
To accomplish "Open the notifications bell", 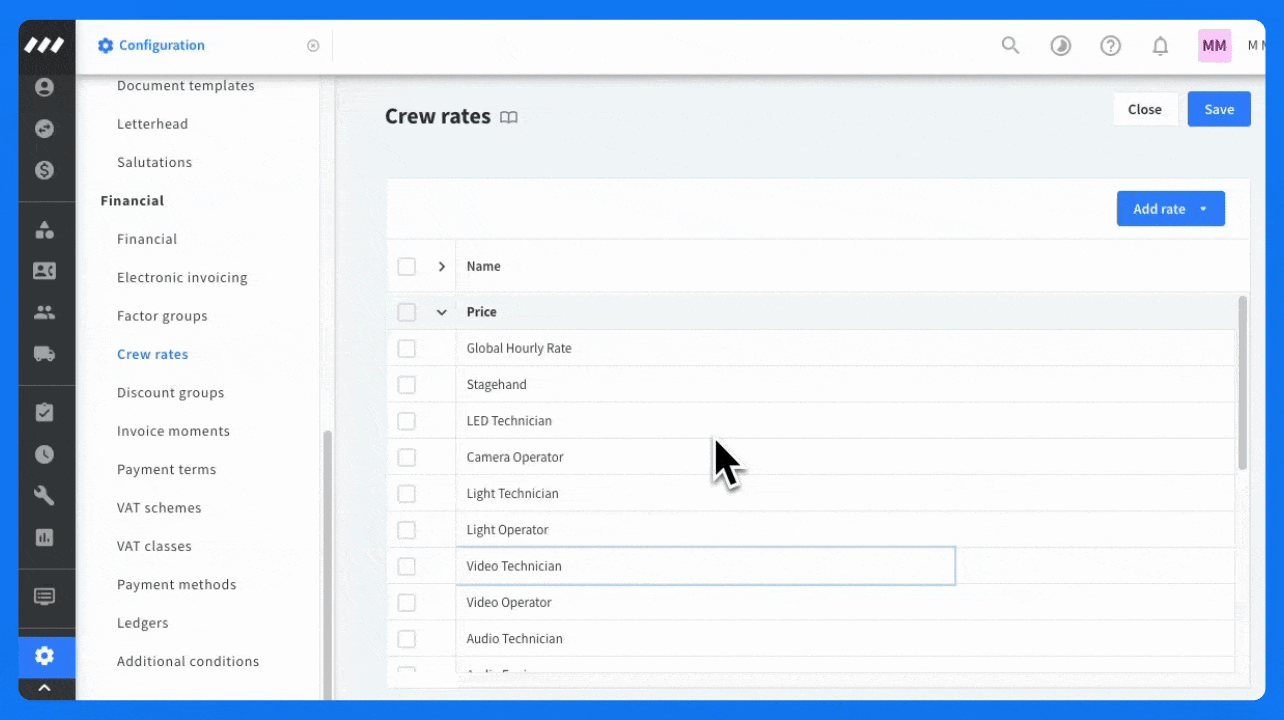I will 1160,45.
